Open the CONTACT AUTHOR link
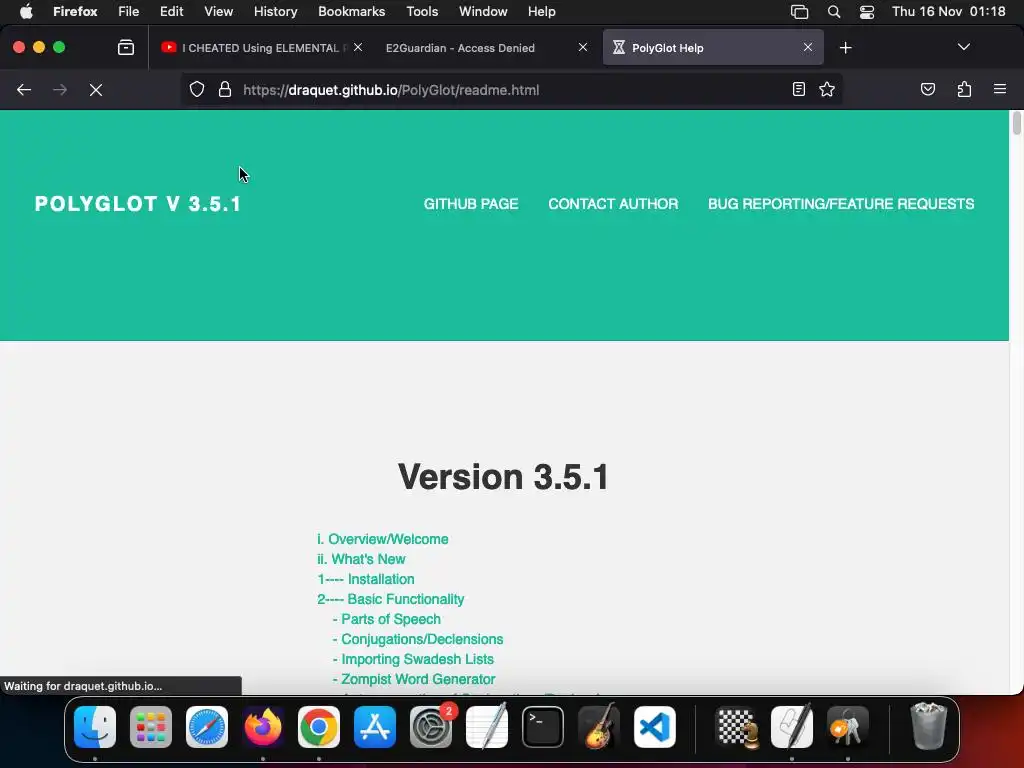Image resolution: width=1024 pixels, height=768 pixels. point(613,204)
